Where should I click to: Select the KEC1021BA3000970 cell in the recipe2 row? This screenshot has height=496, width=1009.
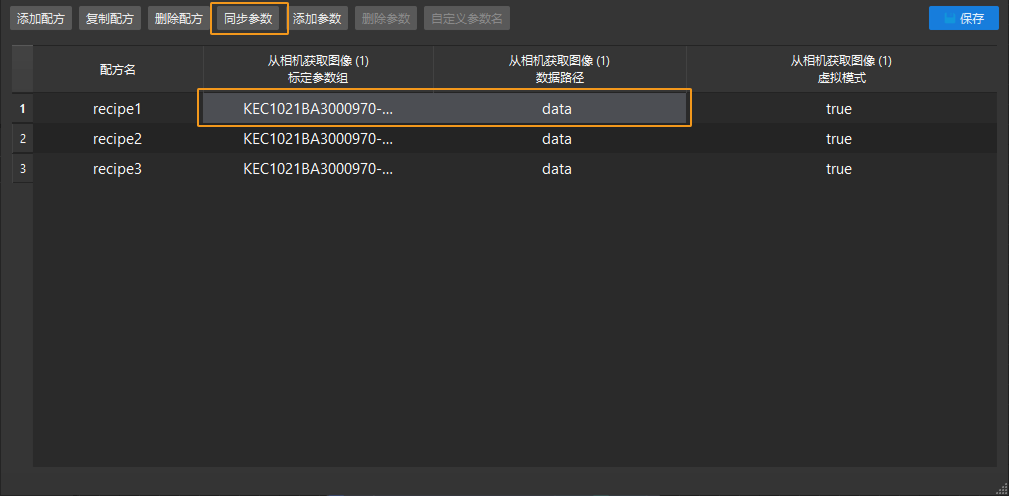pos(318,138)
